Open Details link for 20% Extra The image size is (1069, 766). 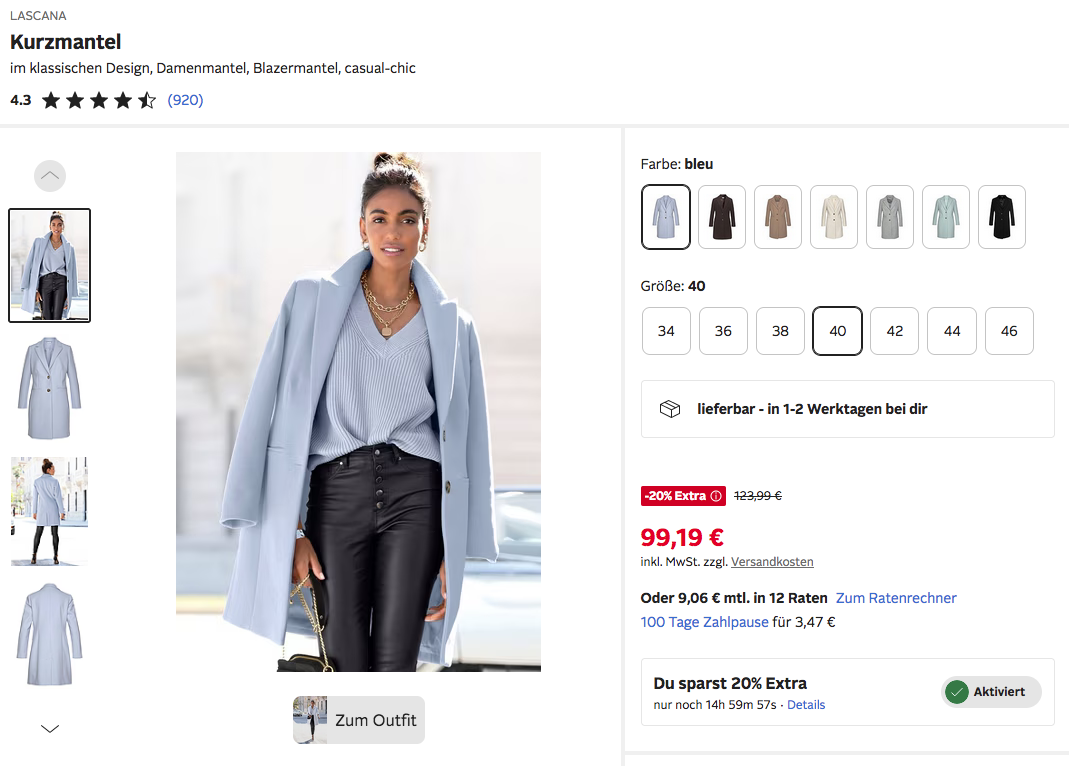[806, 705]
